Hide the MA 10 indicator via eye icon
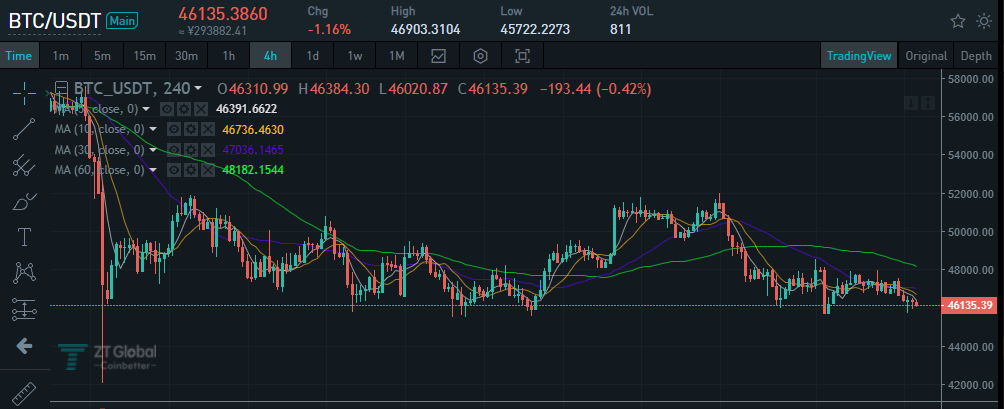 point(173,129)
